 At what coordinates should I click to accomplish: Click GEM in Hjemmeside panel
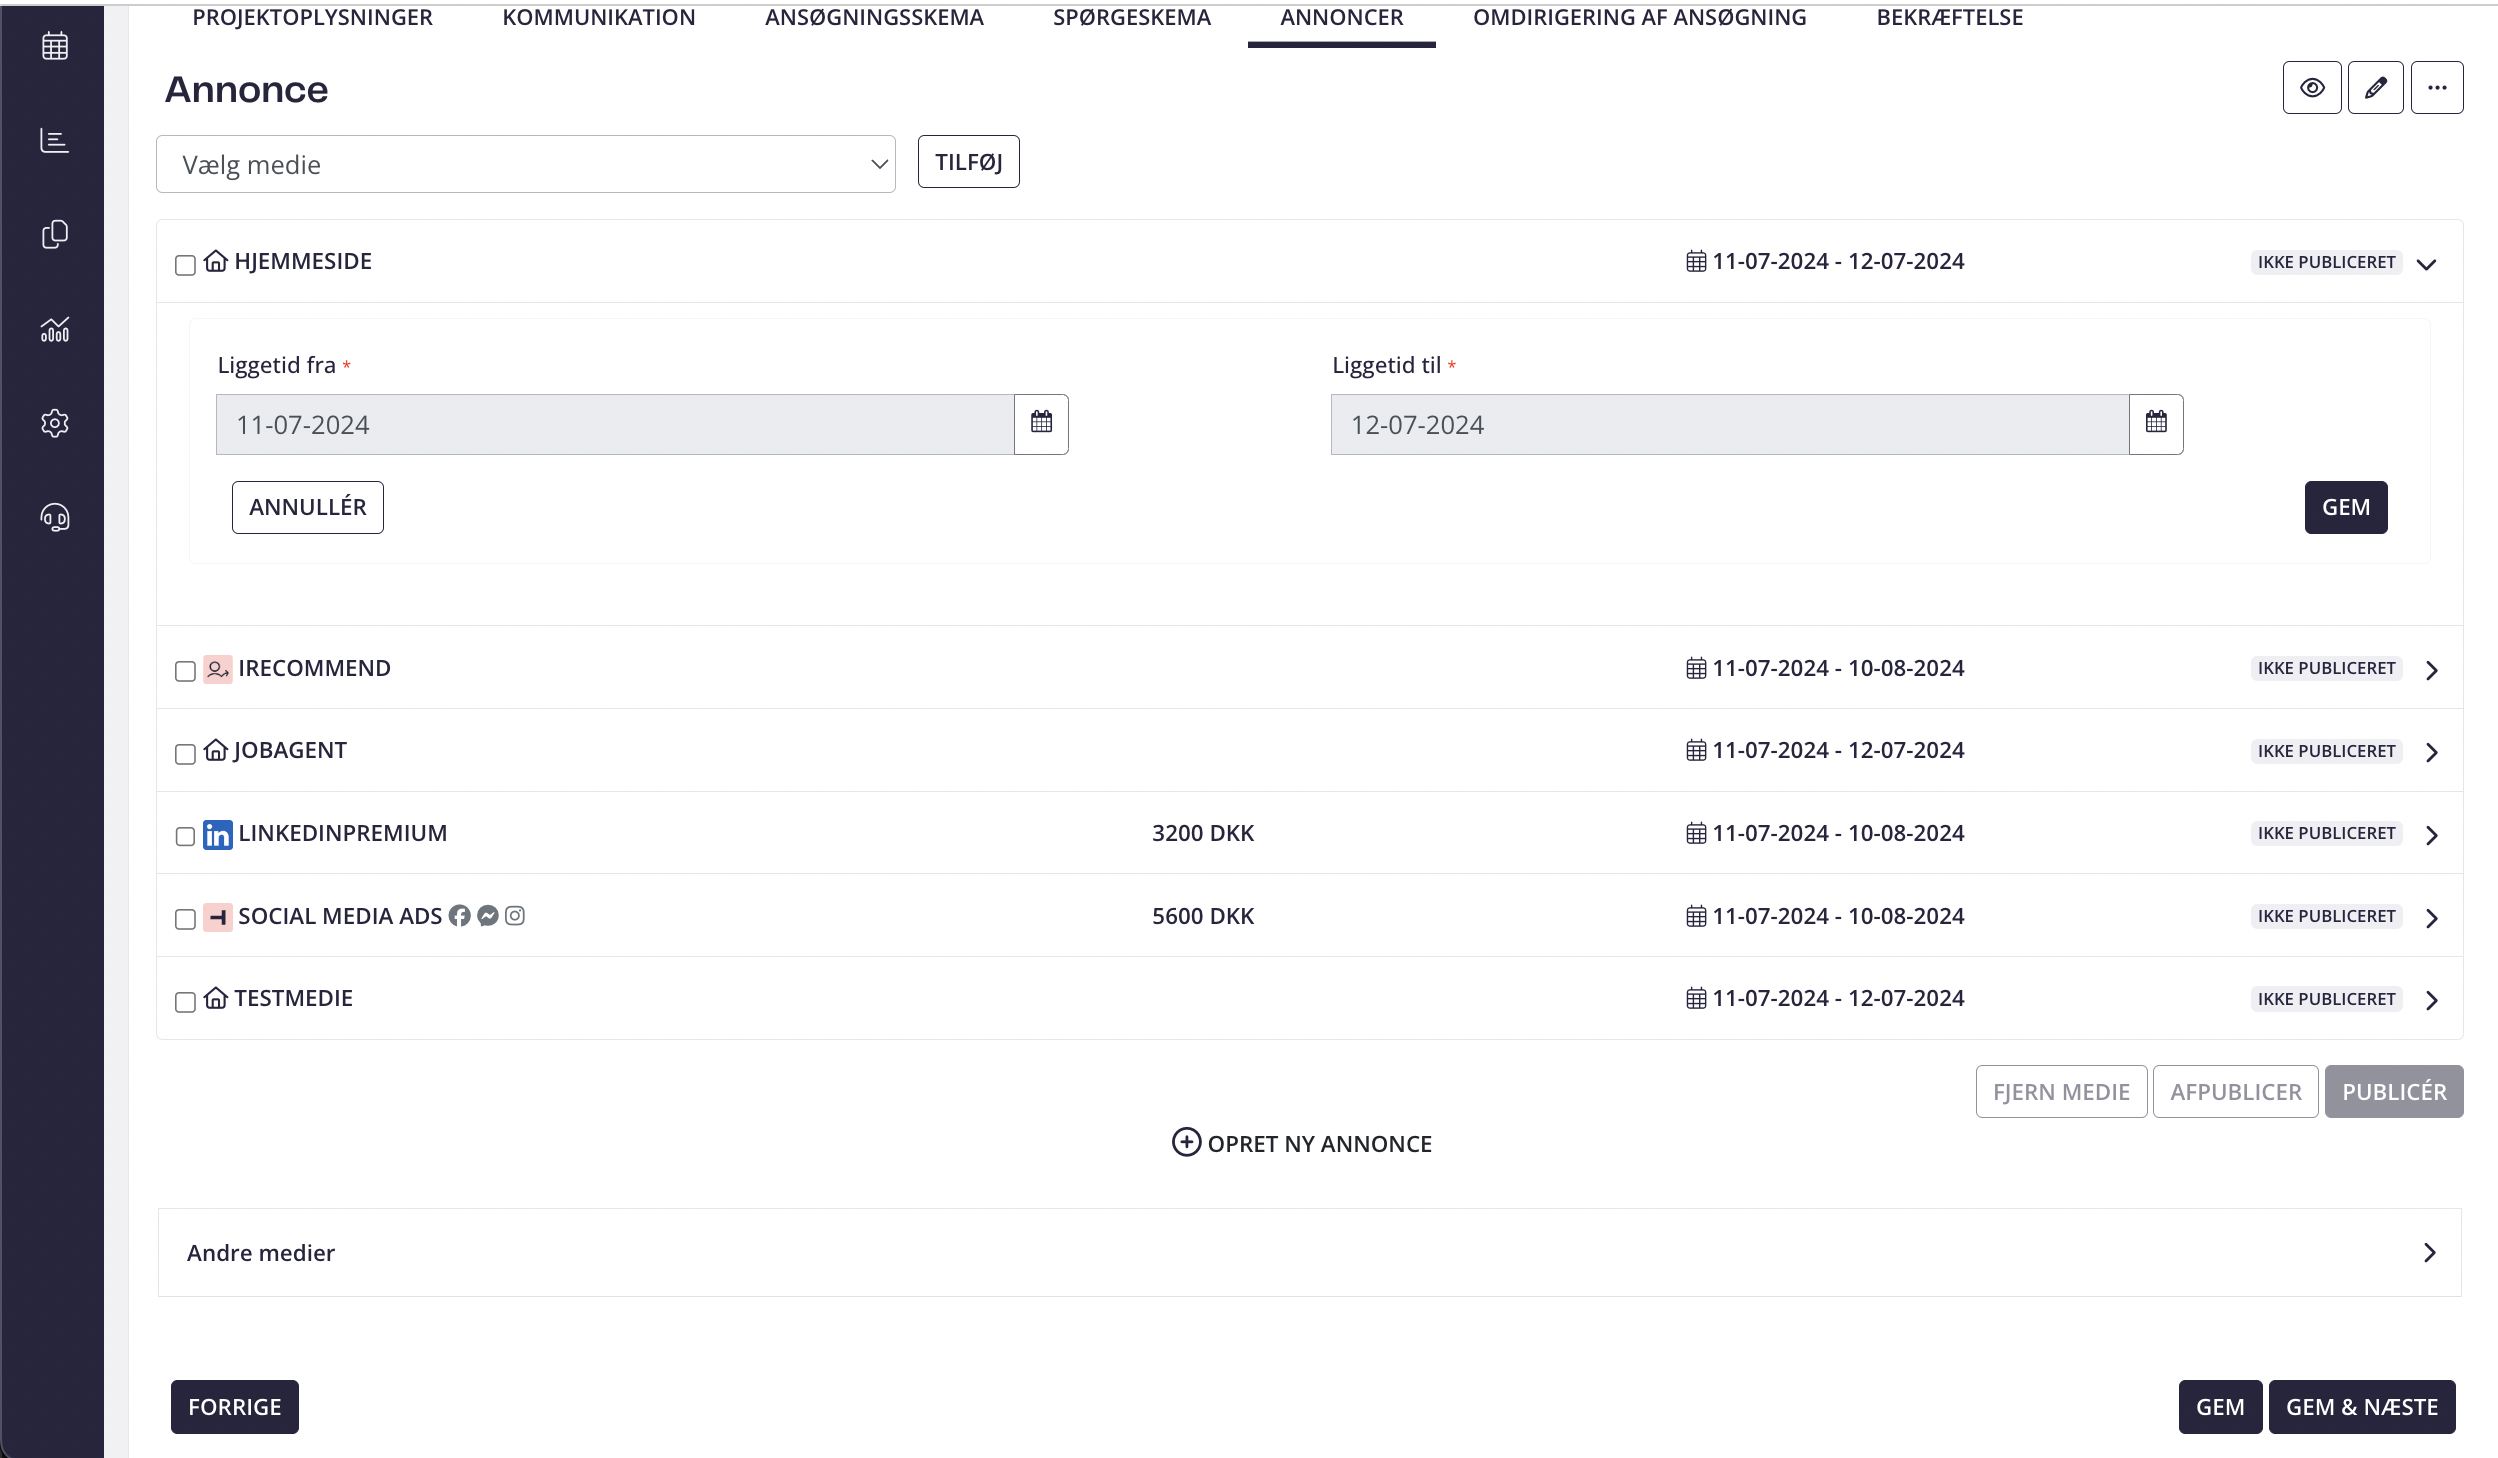(2346, 507)
